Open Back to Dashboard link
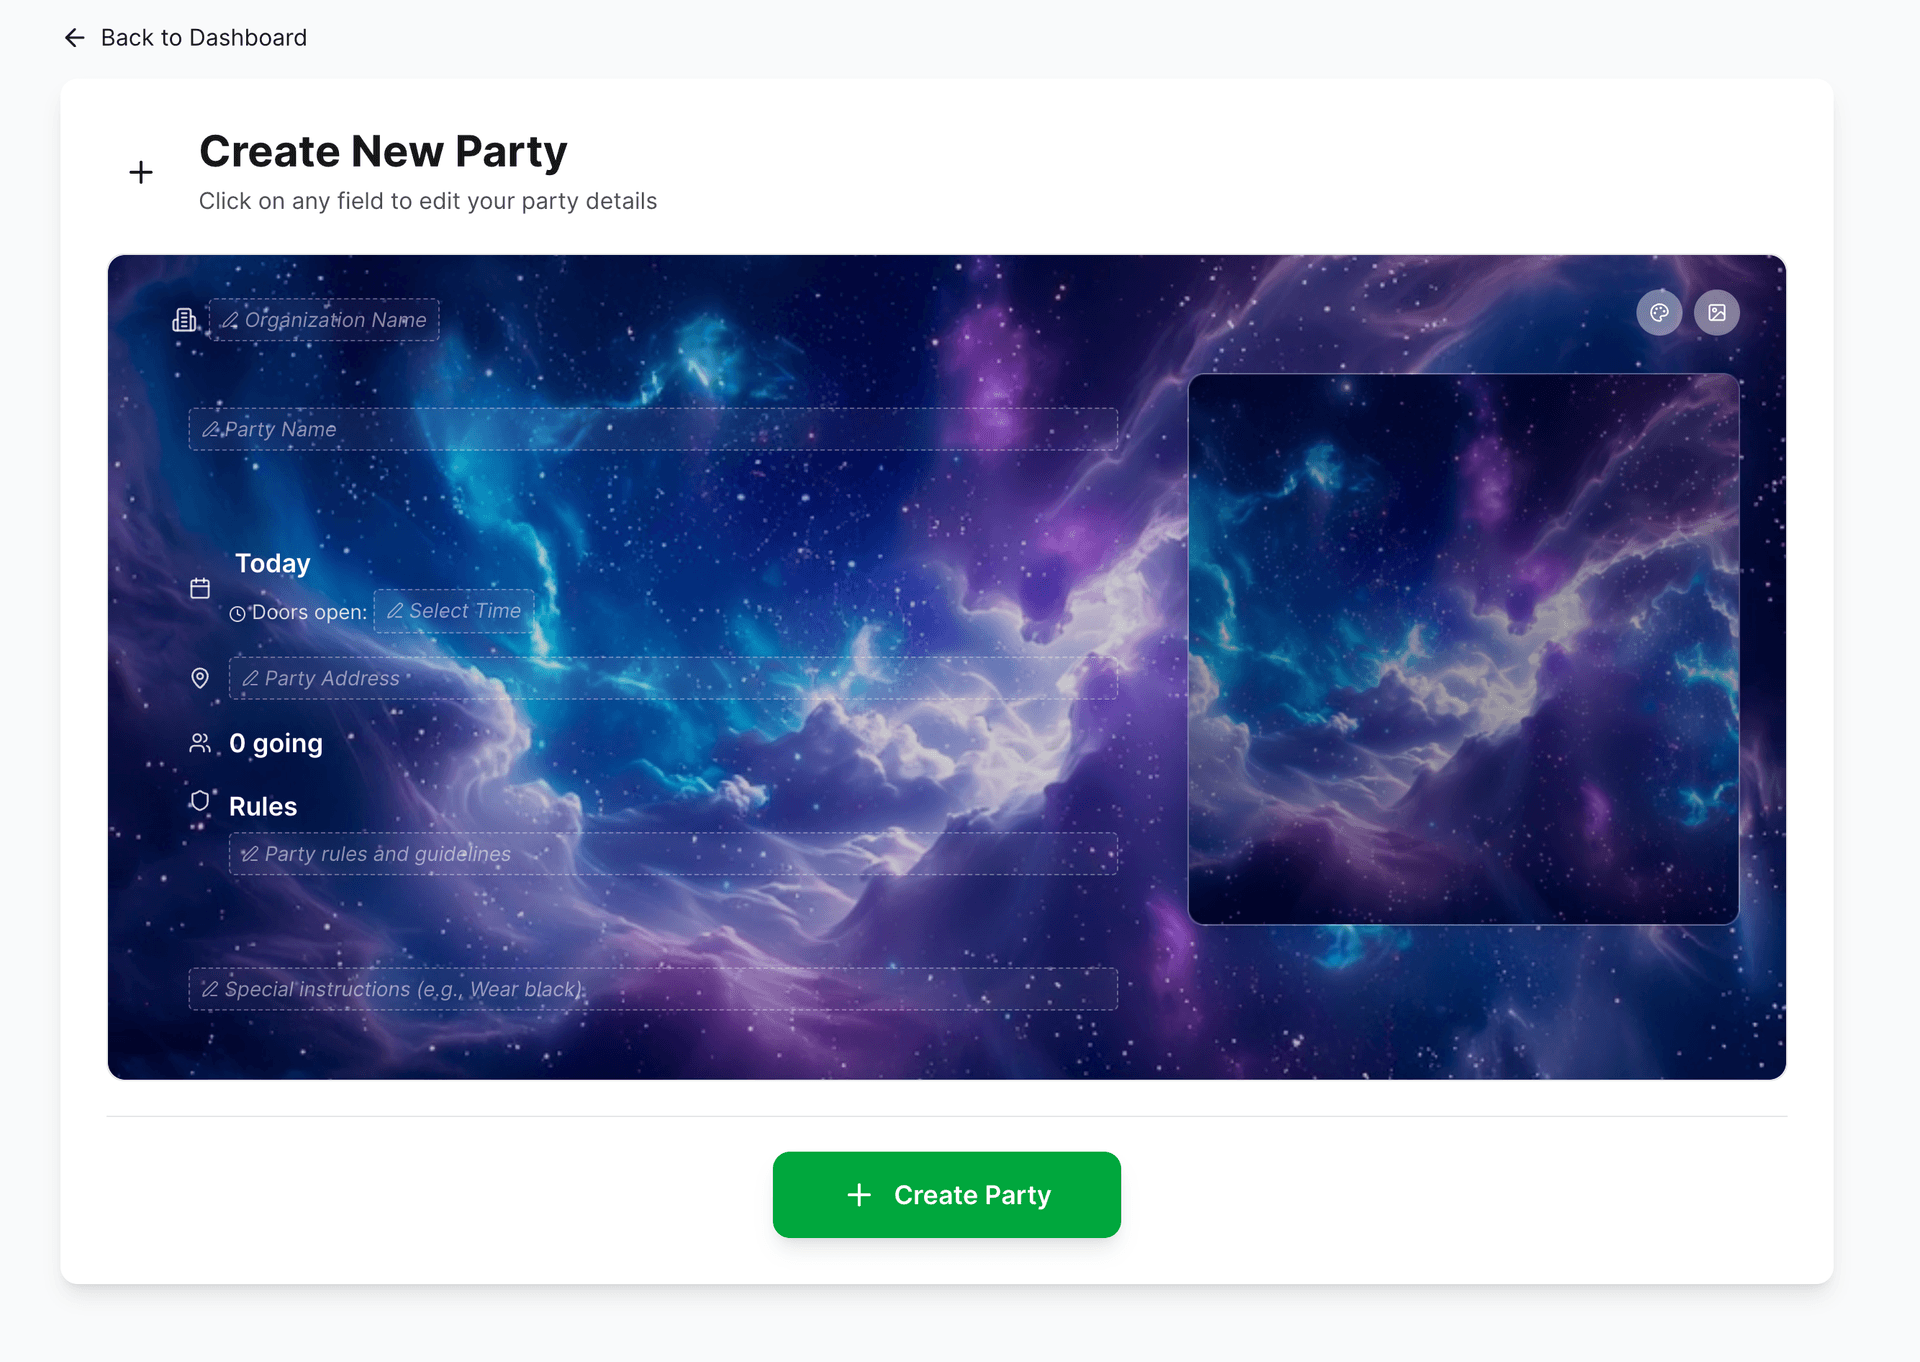This screenshot has width=1920, height=1362. click(x=202, y=37)
